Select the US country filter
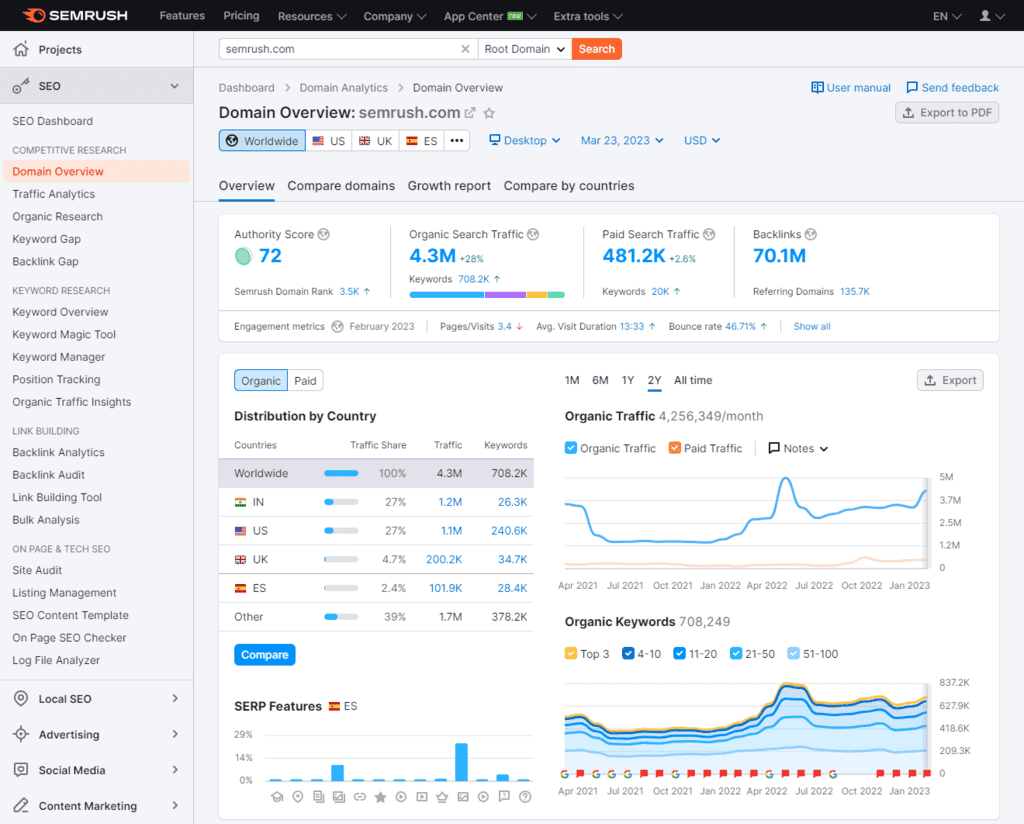 [x=328, y=140]
